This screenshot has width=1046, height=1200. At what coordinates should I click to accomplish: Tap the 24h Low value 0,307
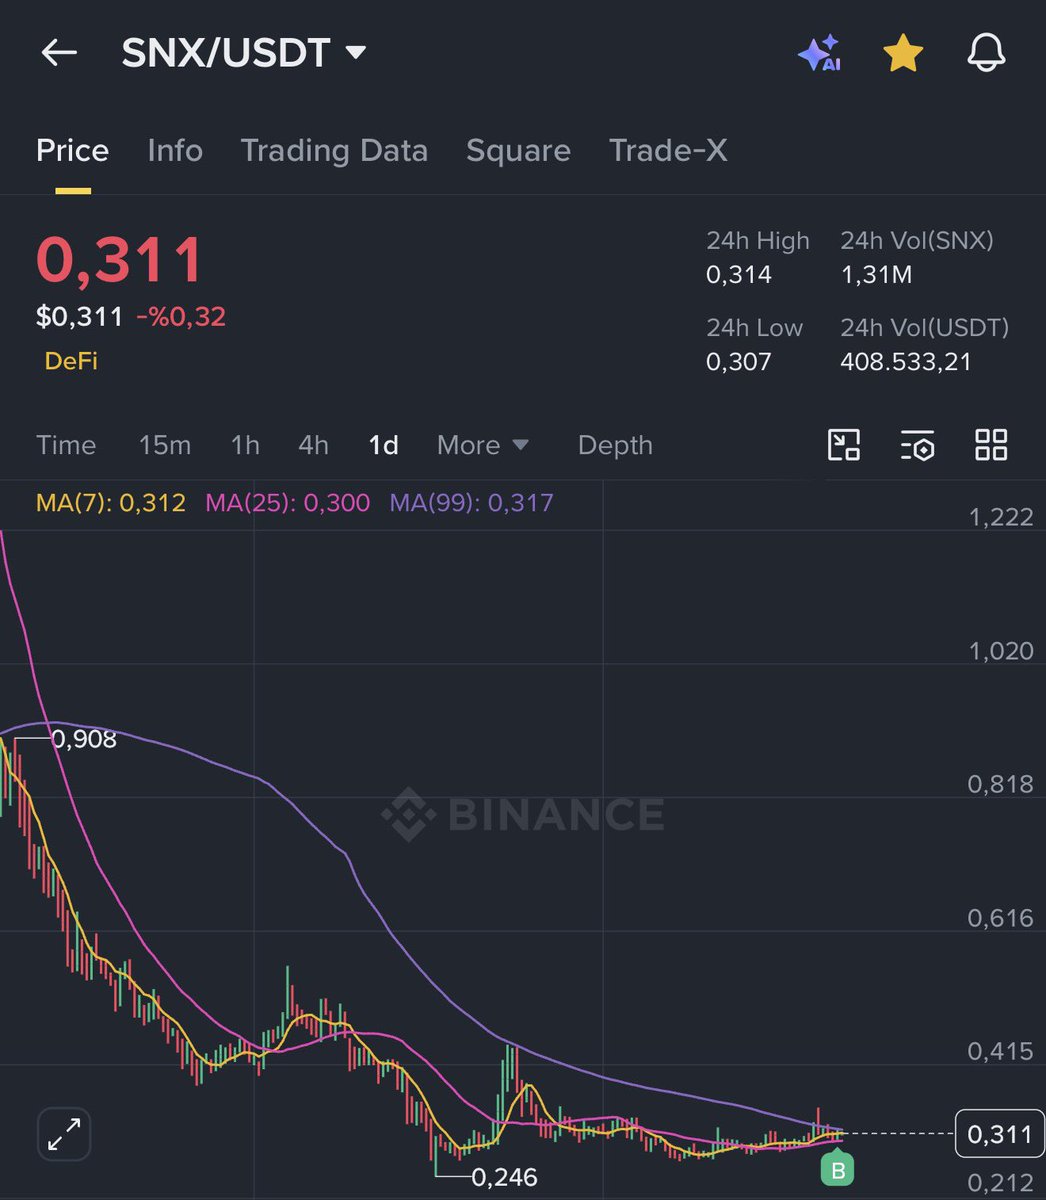tap(739, 361)
